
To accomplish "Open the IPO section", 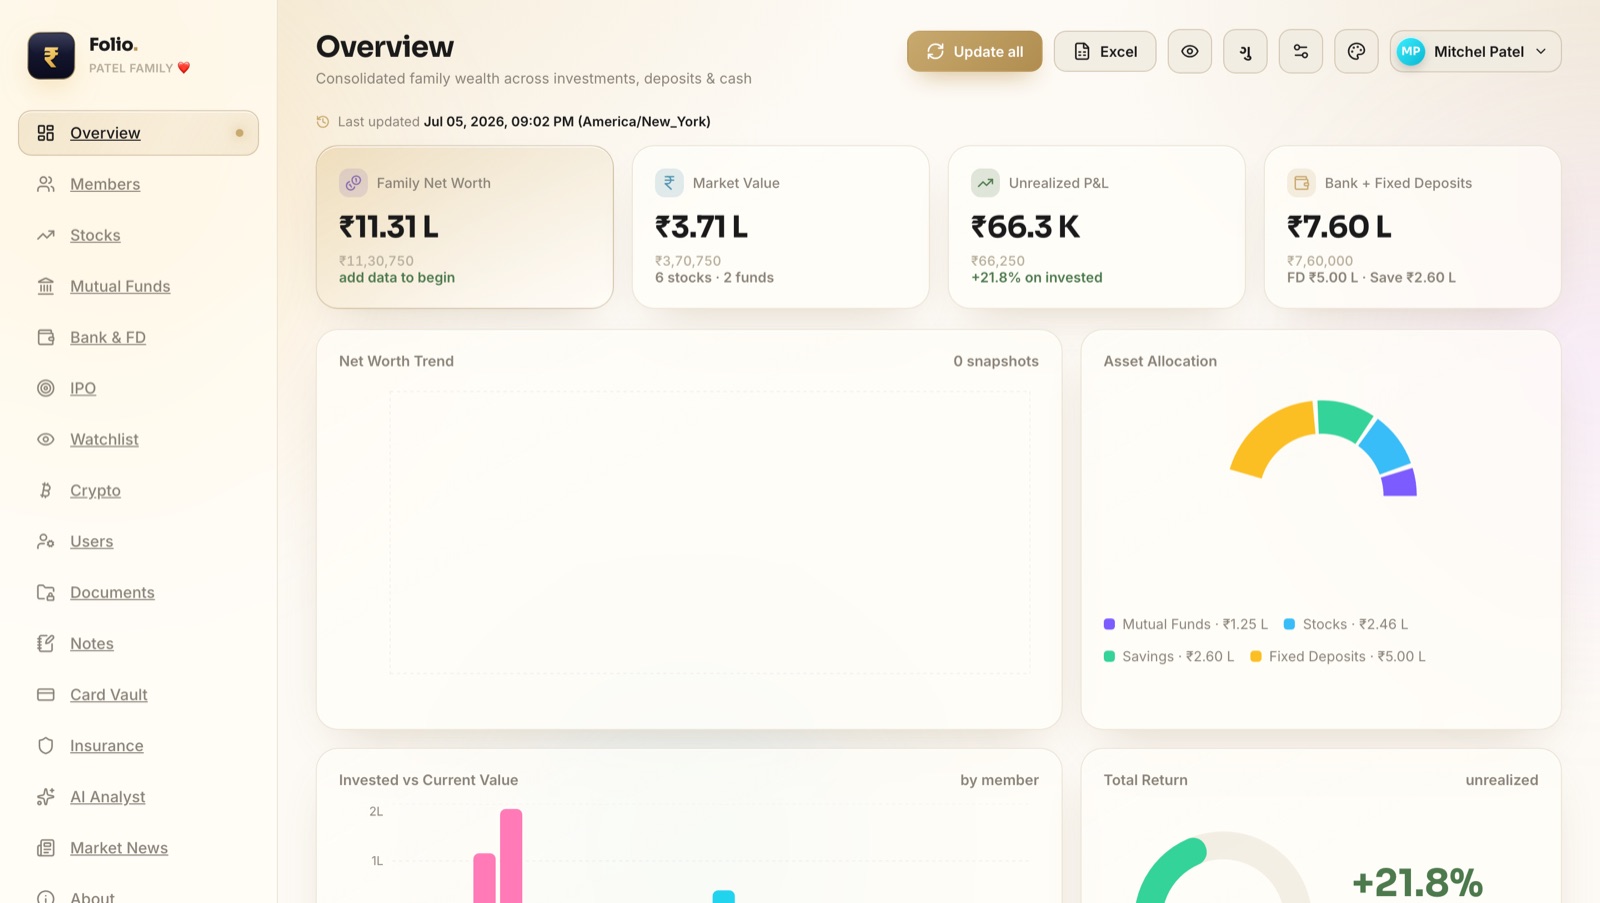I will point(83,388).
